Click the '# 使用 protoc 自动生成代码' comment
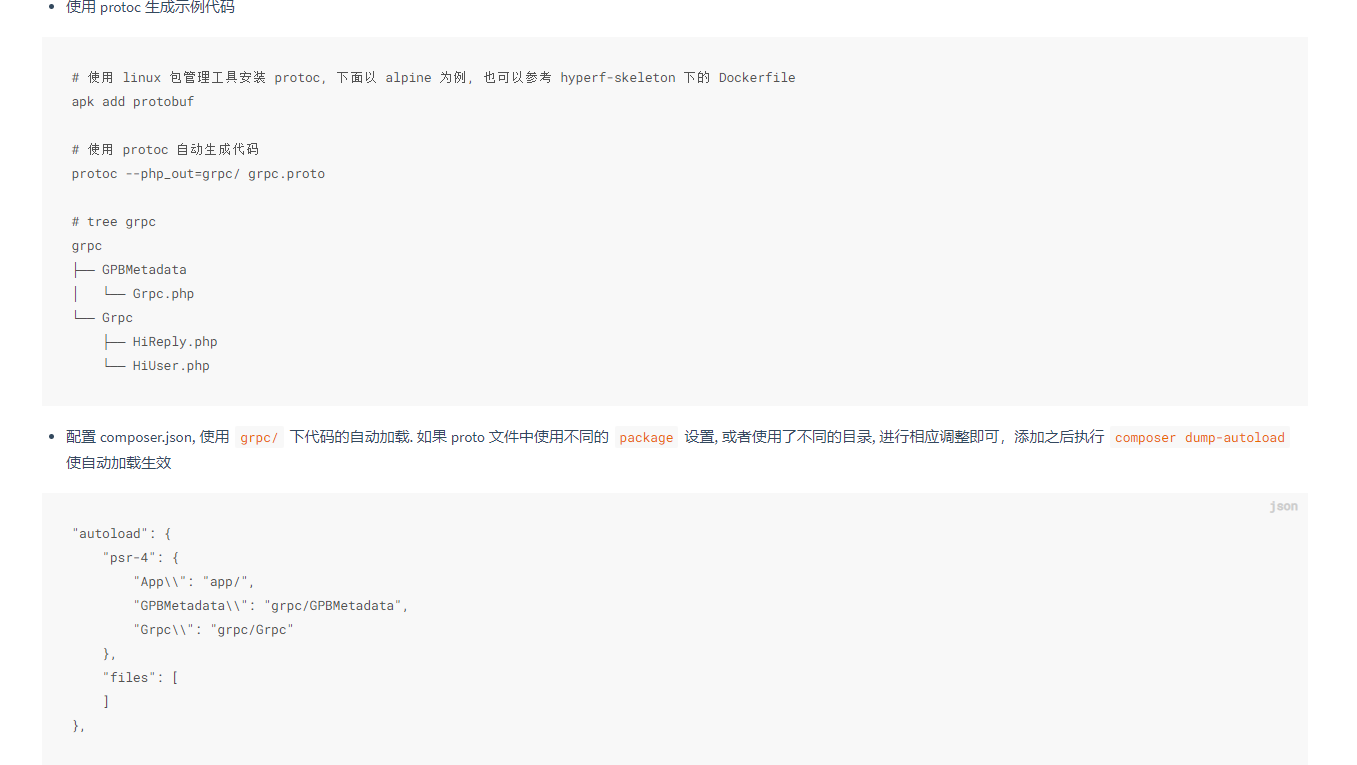 pos(165,150)
